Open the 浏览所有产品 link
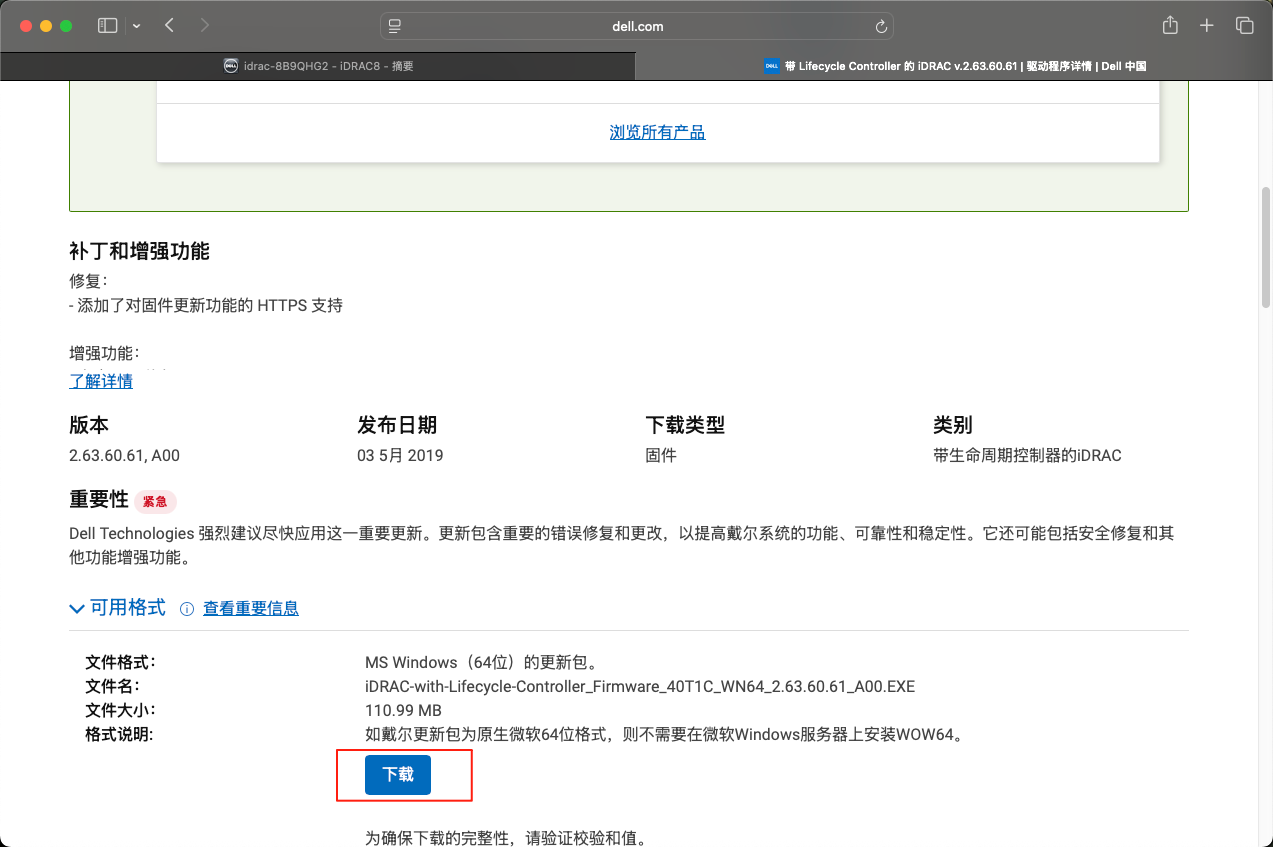1273x847 pixels. 657,132
